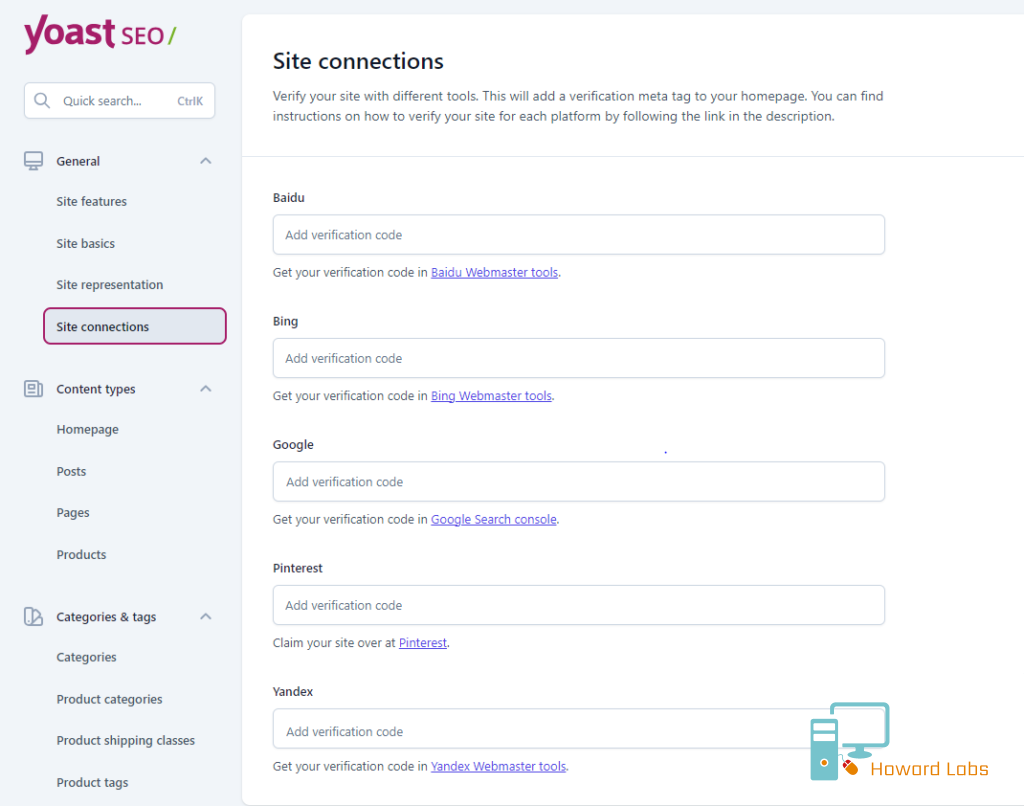
Task: Click the Google verification code input
Action: tap(579, 481)
